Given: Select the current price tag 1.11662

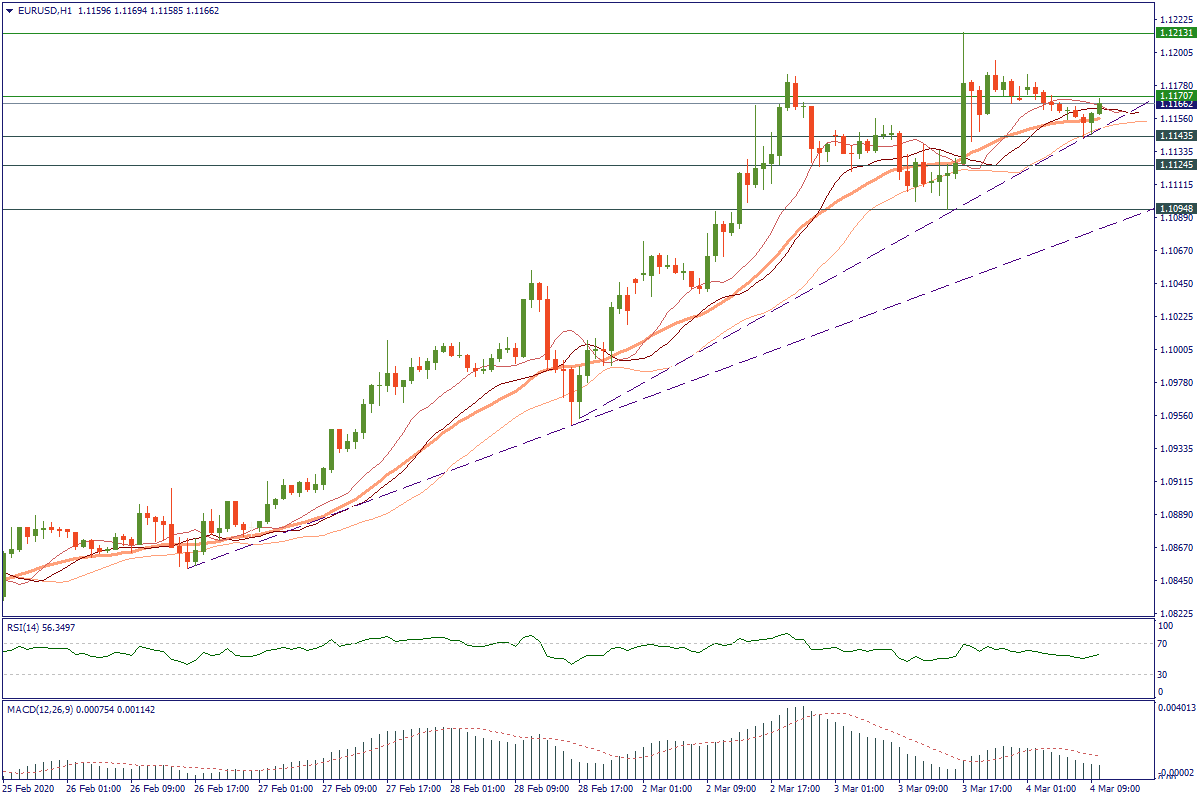Looking at the screenshot, I should pyautogui.click(x=1172, y=104).
